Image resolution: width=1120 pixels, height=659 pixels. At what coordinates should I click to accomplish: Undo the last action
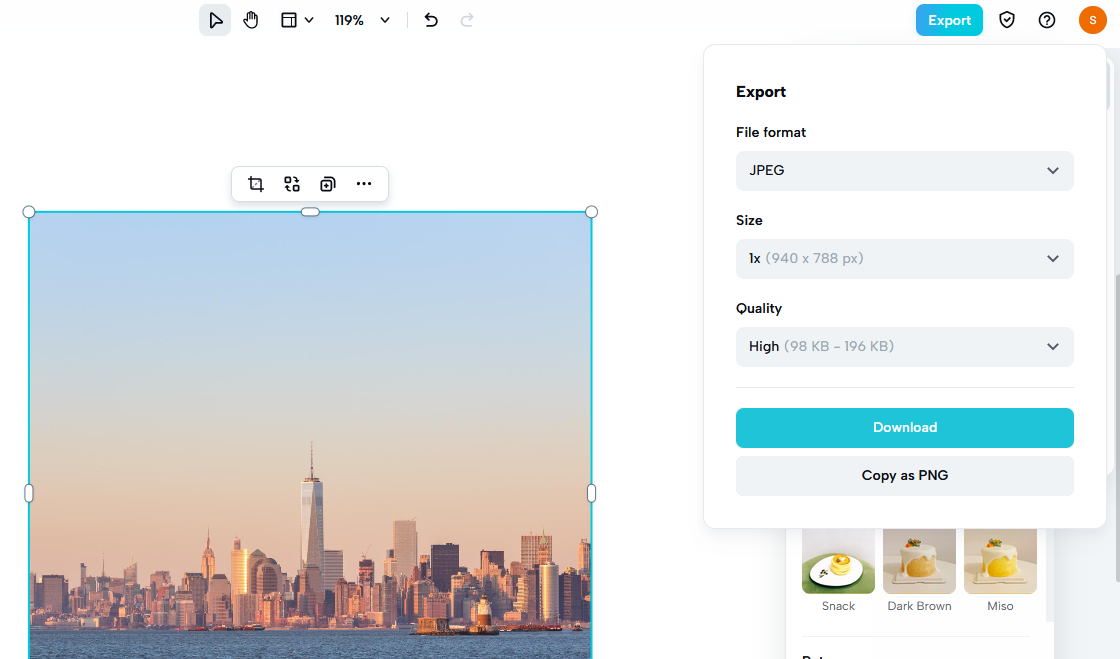tap(431, 20)
